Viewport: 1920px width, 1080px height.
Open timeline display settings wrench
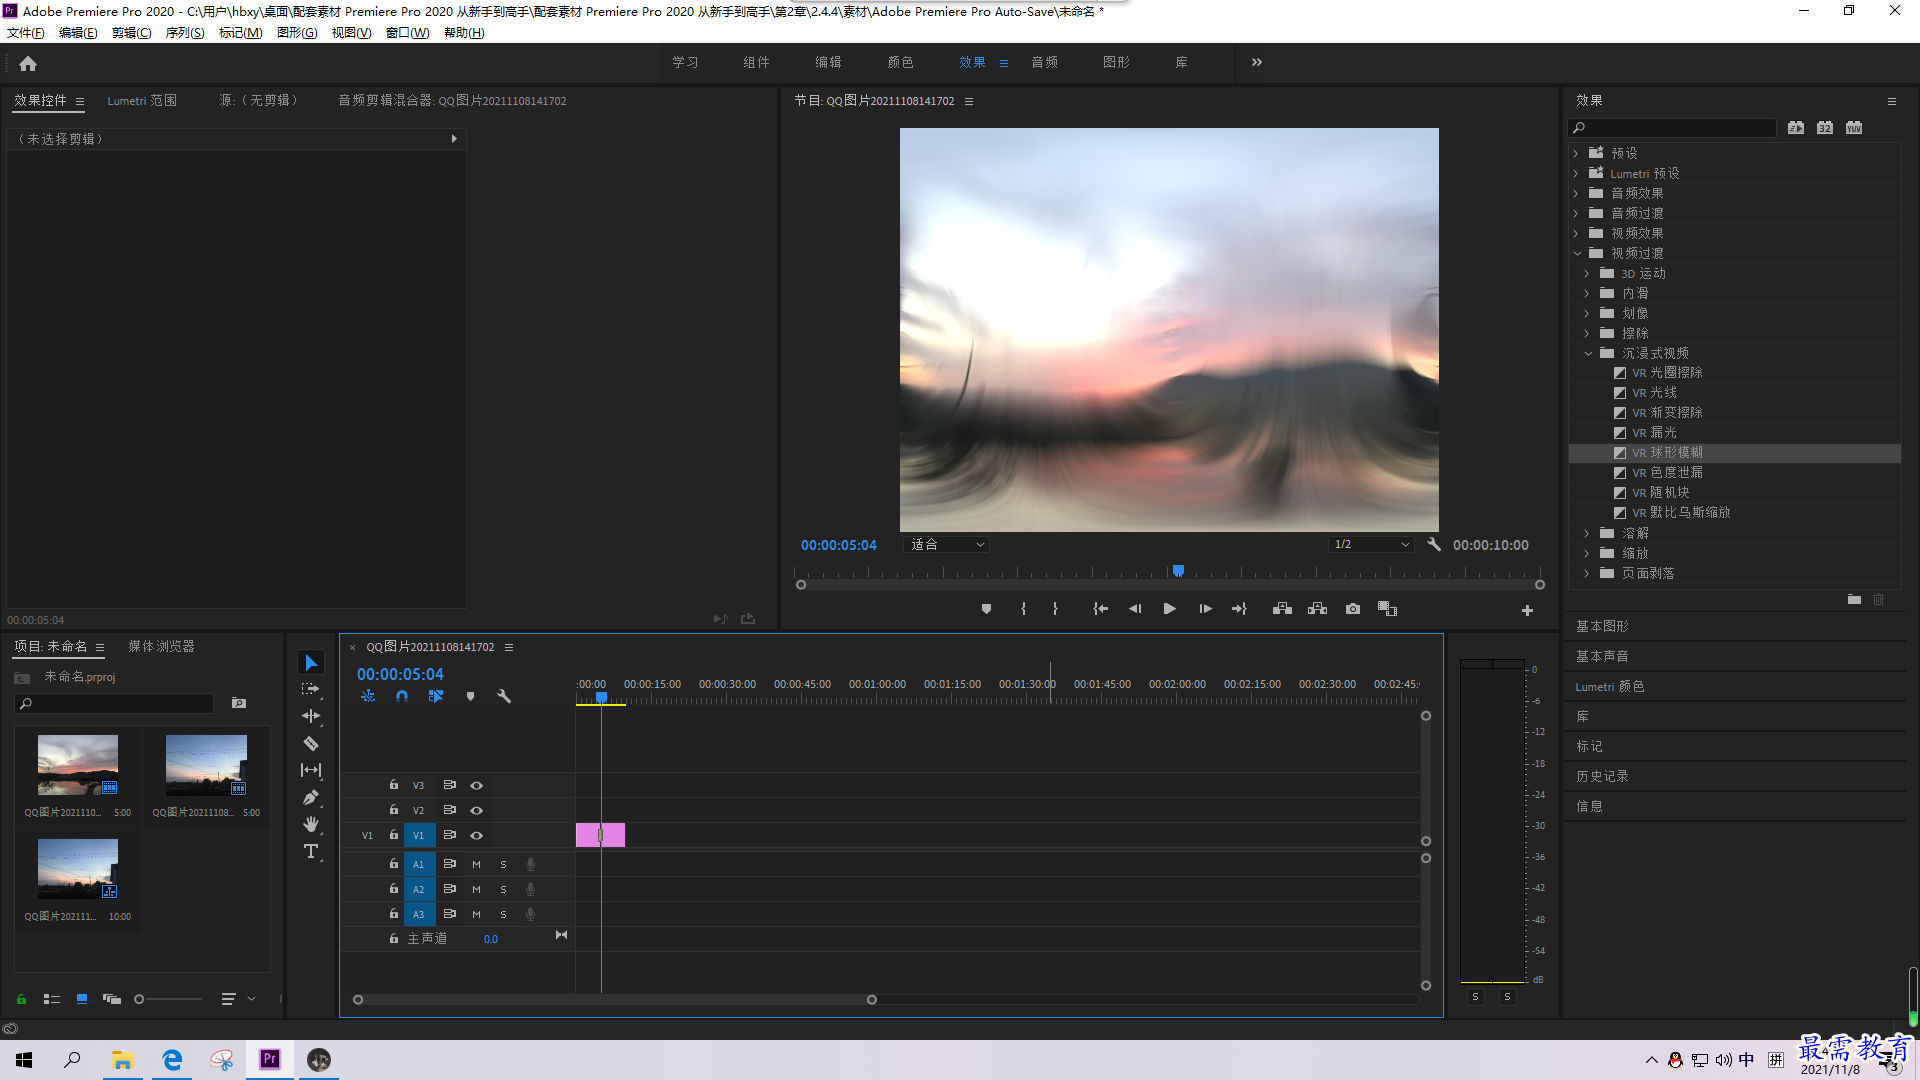click(x=504, y=696)
